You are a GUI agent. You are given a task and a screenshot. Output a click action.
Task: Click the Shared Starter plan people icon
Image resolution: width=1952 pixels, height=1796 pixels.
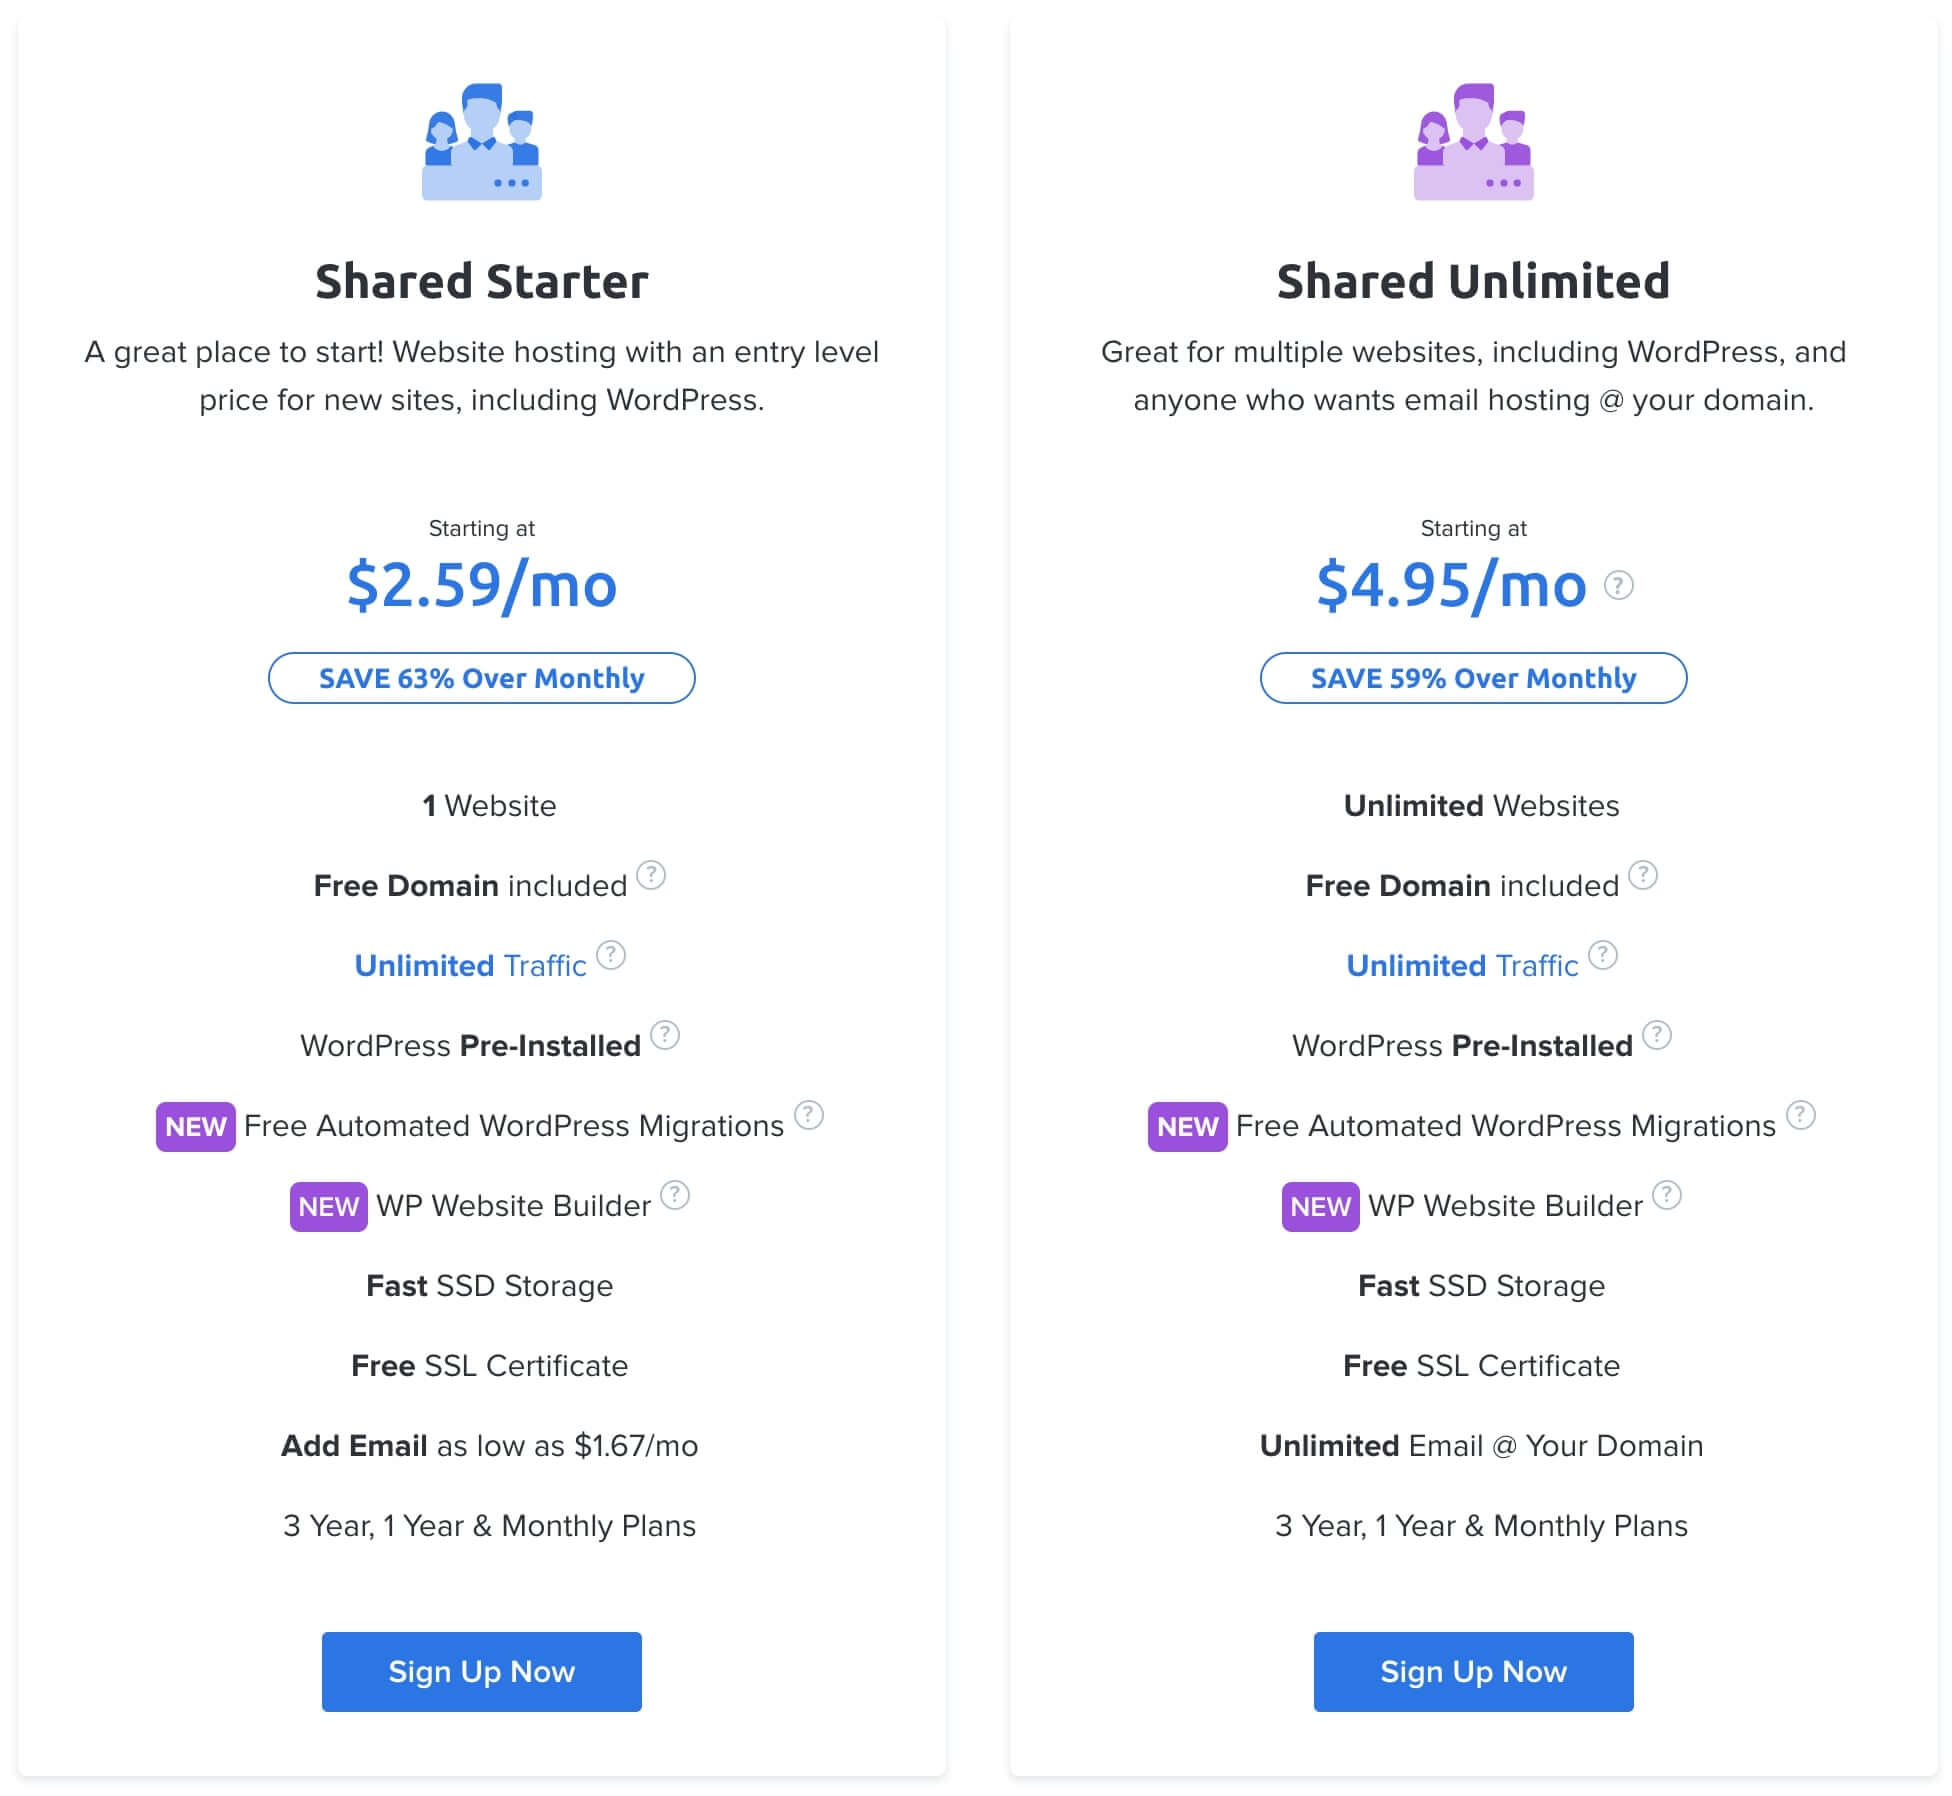481,141
